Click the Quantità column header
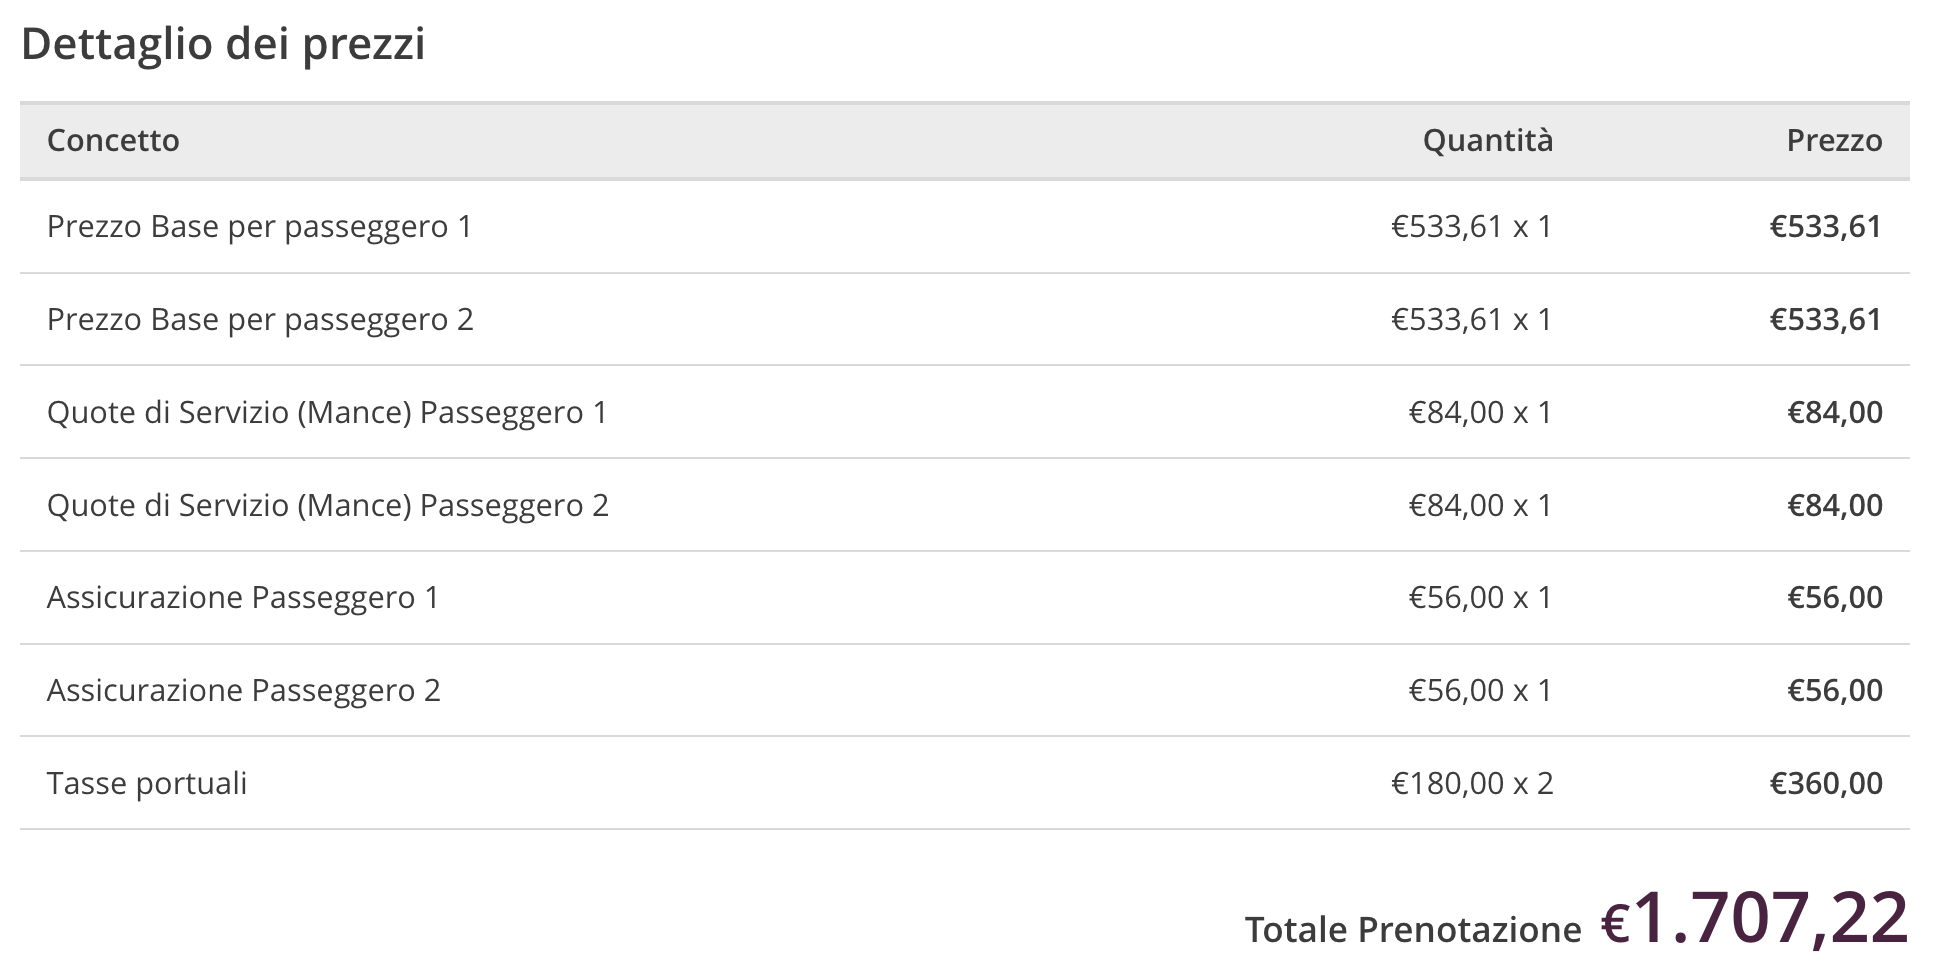 [1488, 140]
